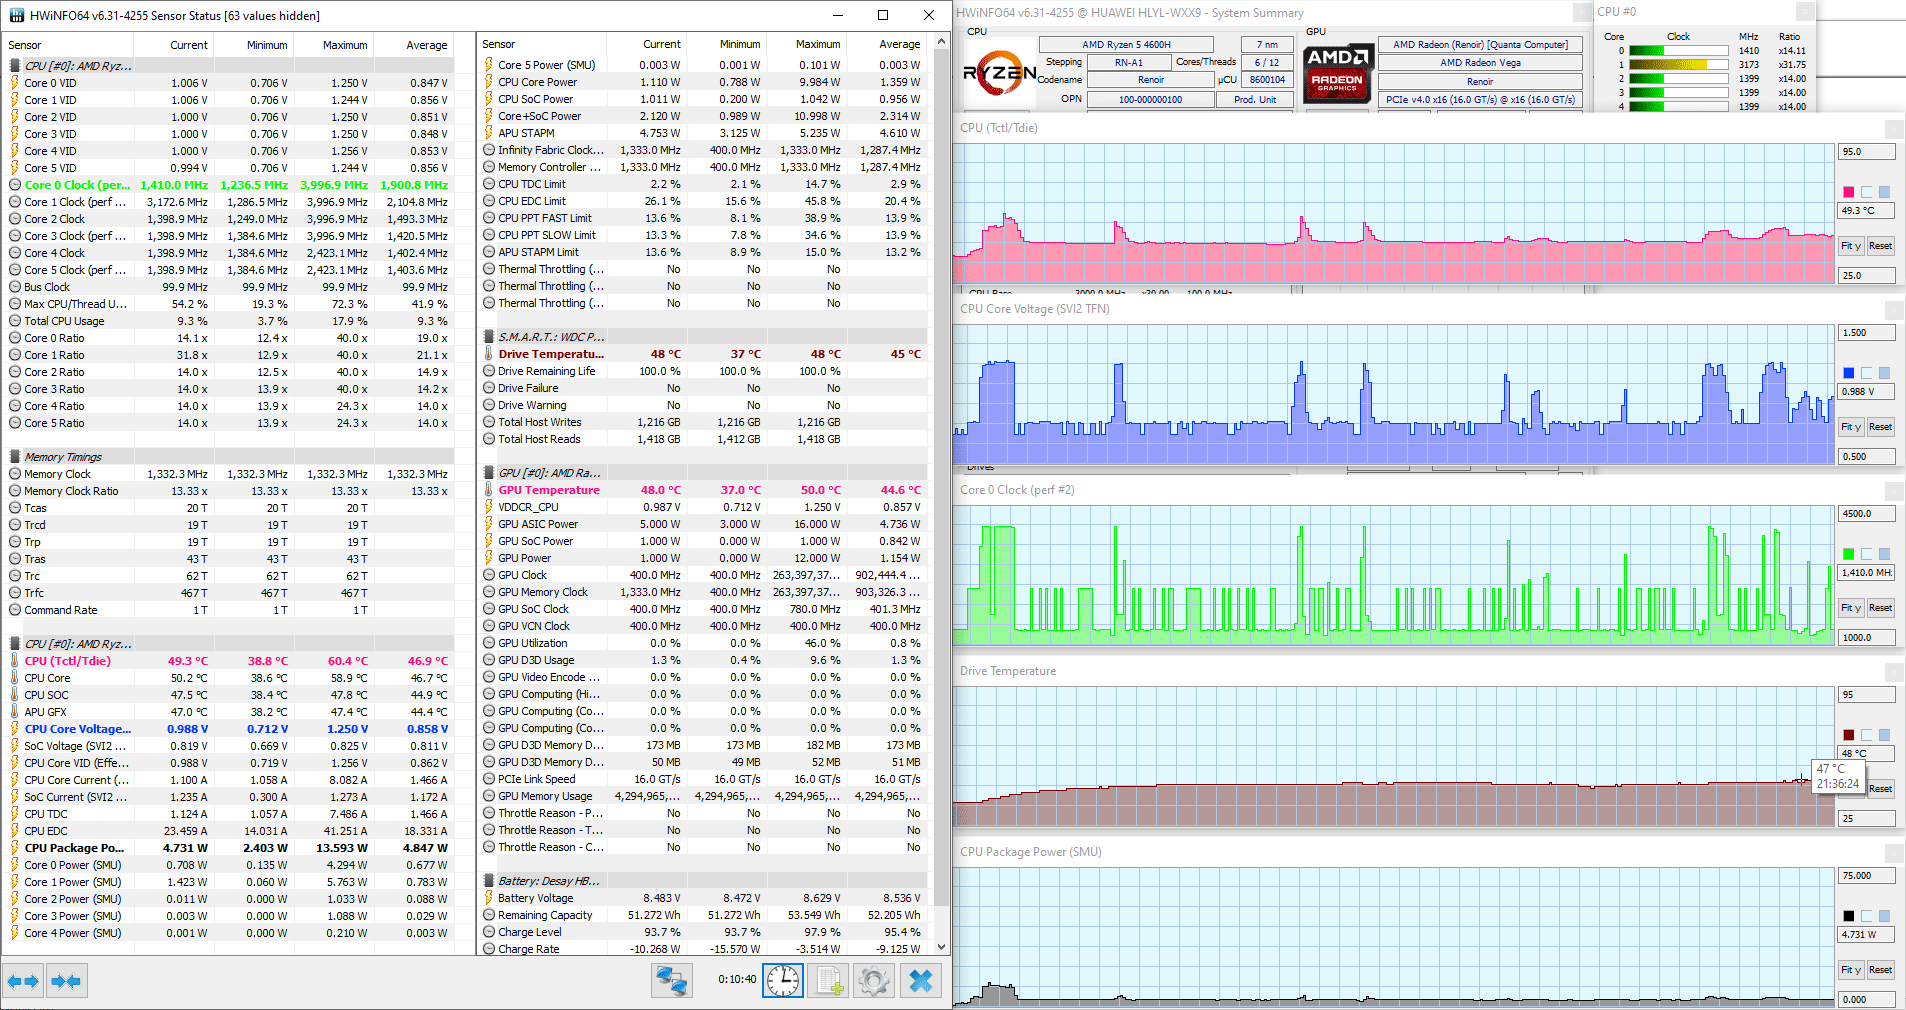Click the icon beside Drive Failure
The height and width of the screenshot is (1010, 1906).
pos(489,388)
